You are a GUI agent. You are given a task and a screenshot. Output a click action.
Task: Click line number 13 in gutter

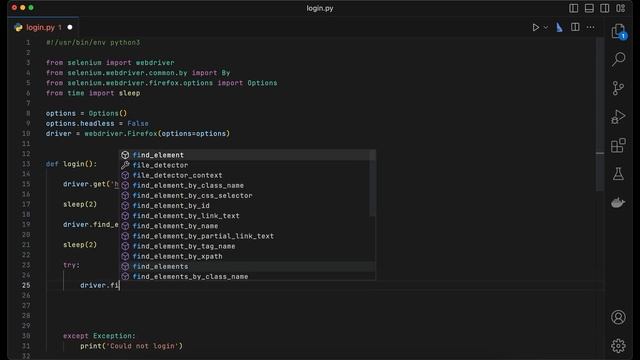pos(26,164)
